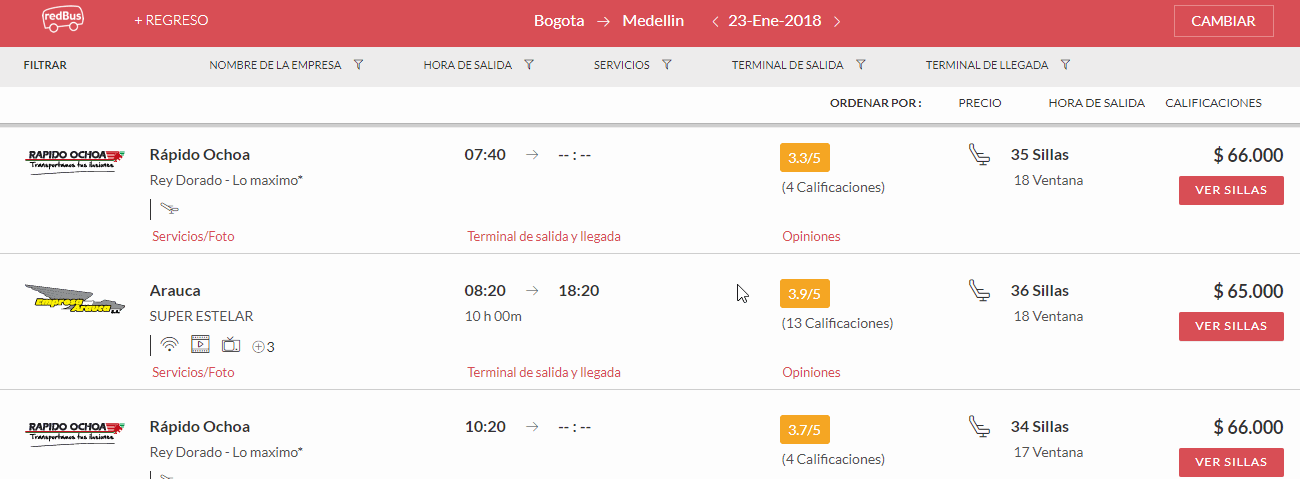Click the TV amenity icon for Arauca
Viewport: 1300px width, 479px height.
click(x=231, y=345)
